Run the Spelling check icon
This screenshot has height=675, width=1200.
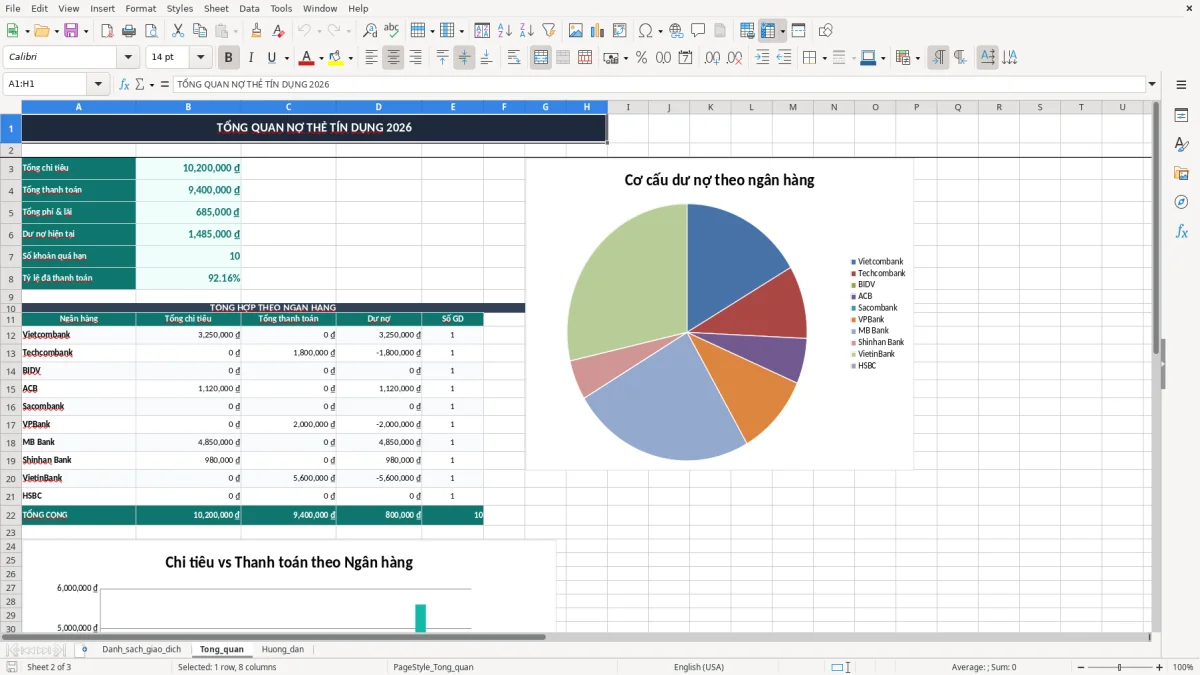pyautogui.click(x=392, y=31)
